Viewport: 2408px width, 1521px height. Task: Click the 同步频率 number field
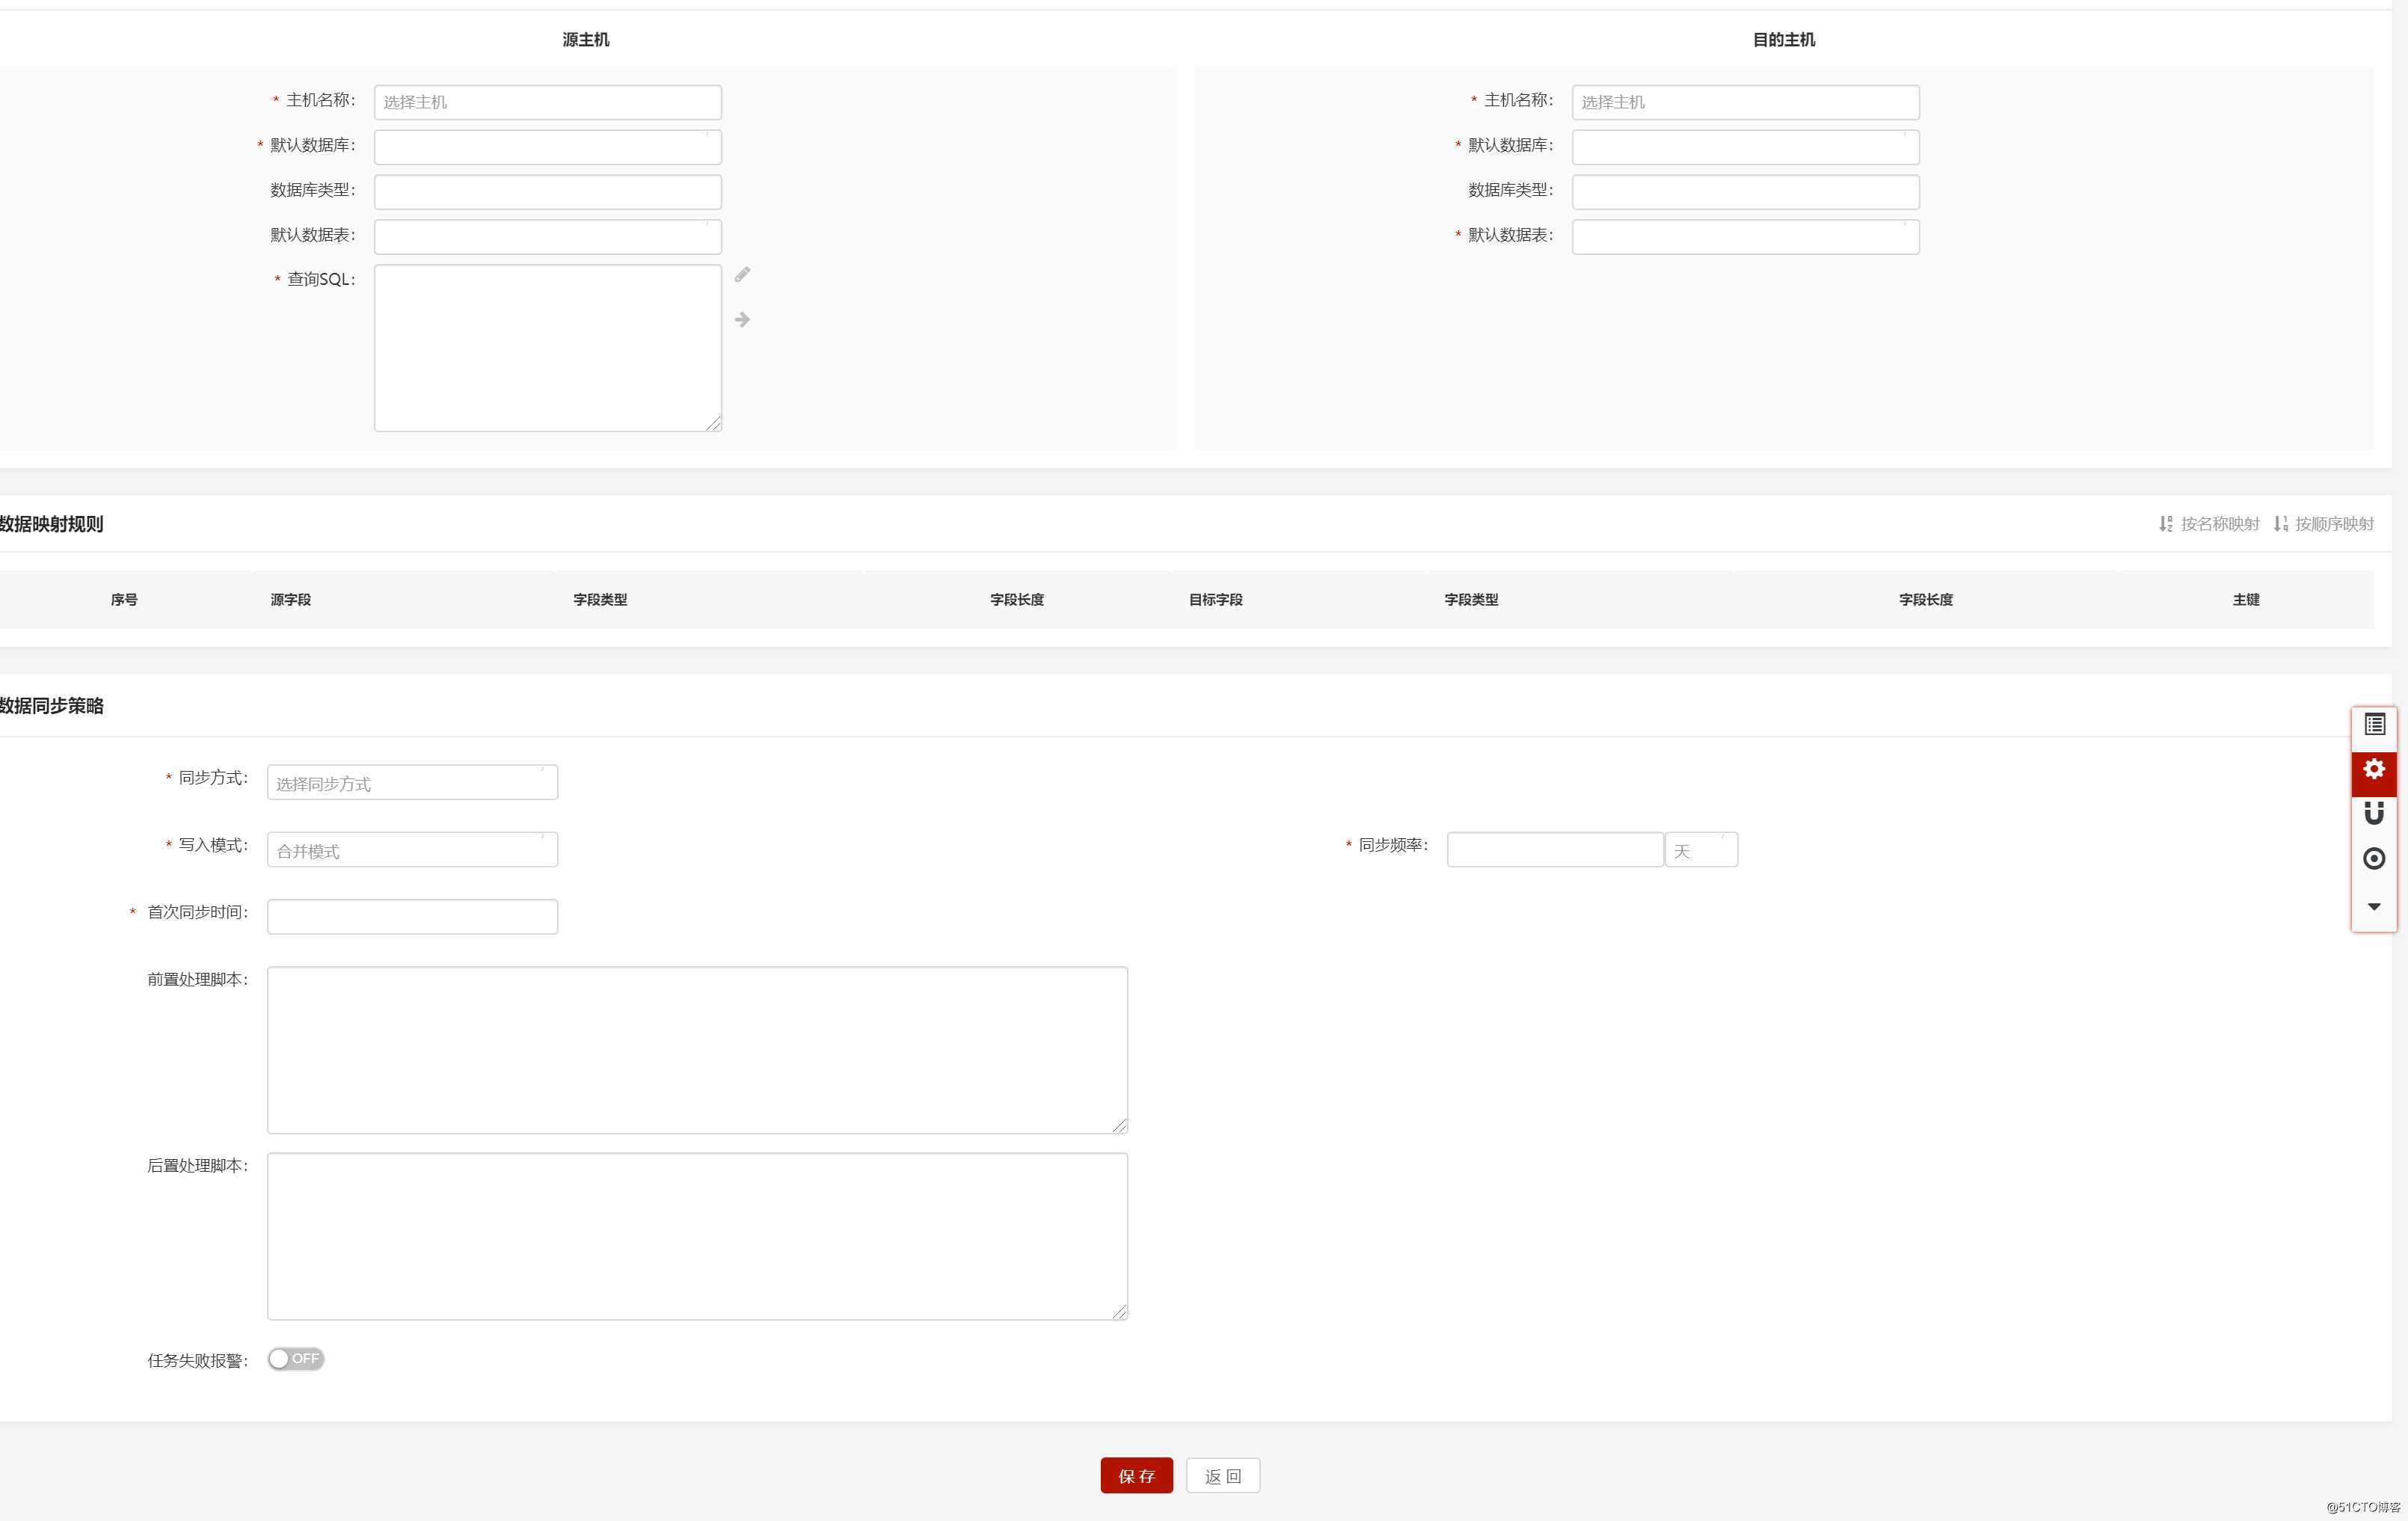coord(1555,849)
